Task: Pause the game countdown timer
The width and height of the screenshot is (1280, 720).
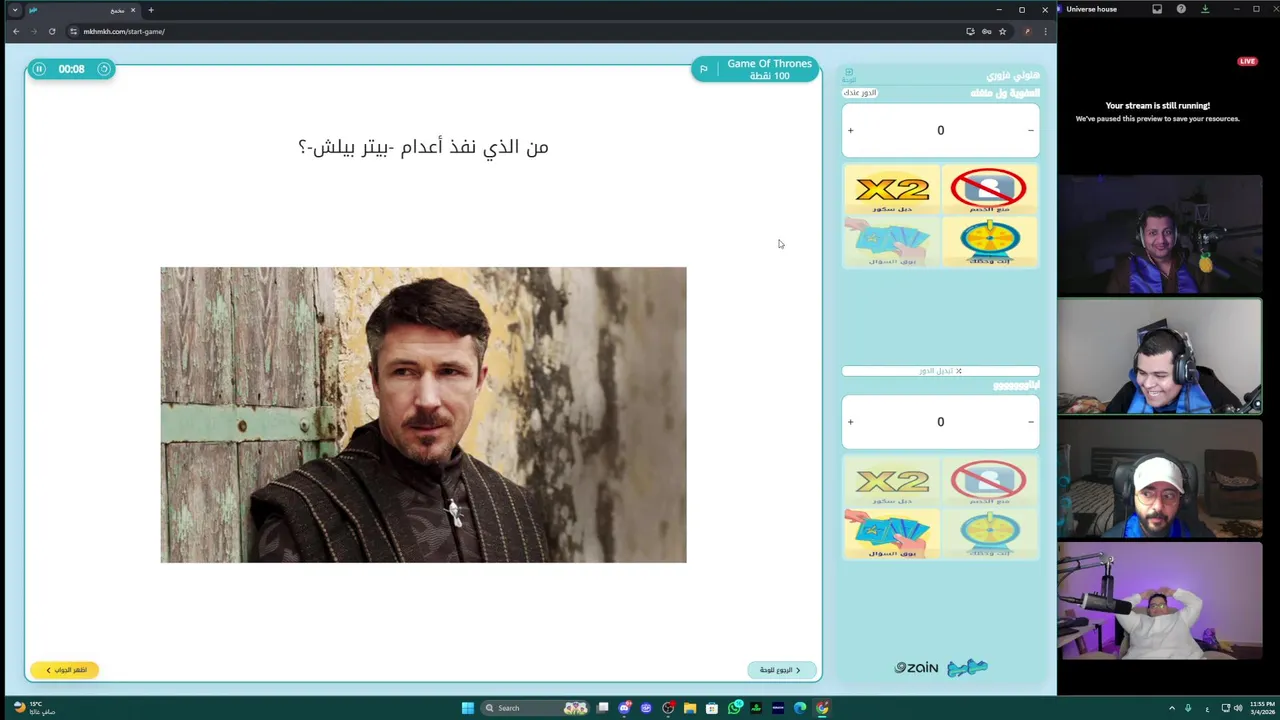Action: [x=39, y=69]
